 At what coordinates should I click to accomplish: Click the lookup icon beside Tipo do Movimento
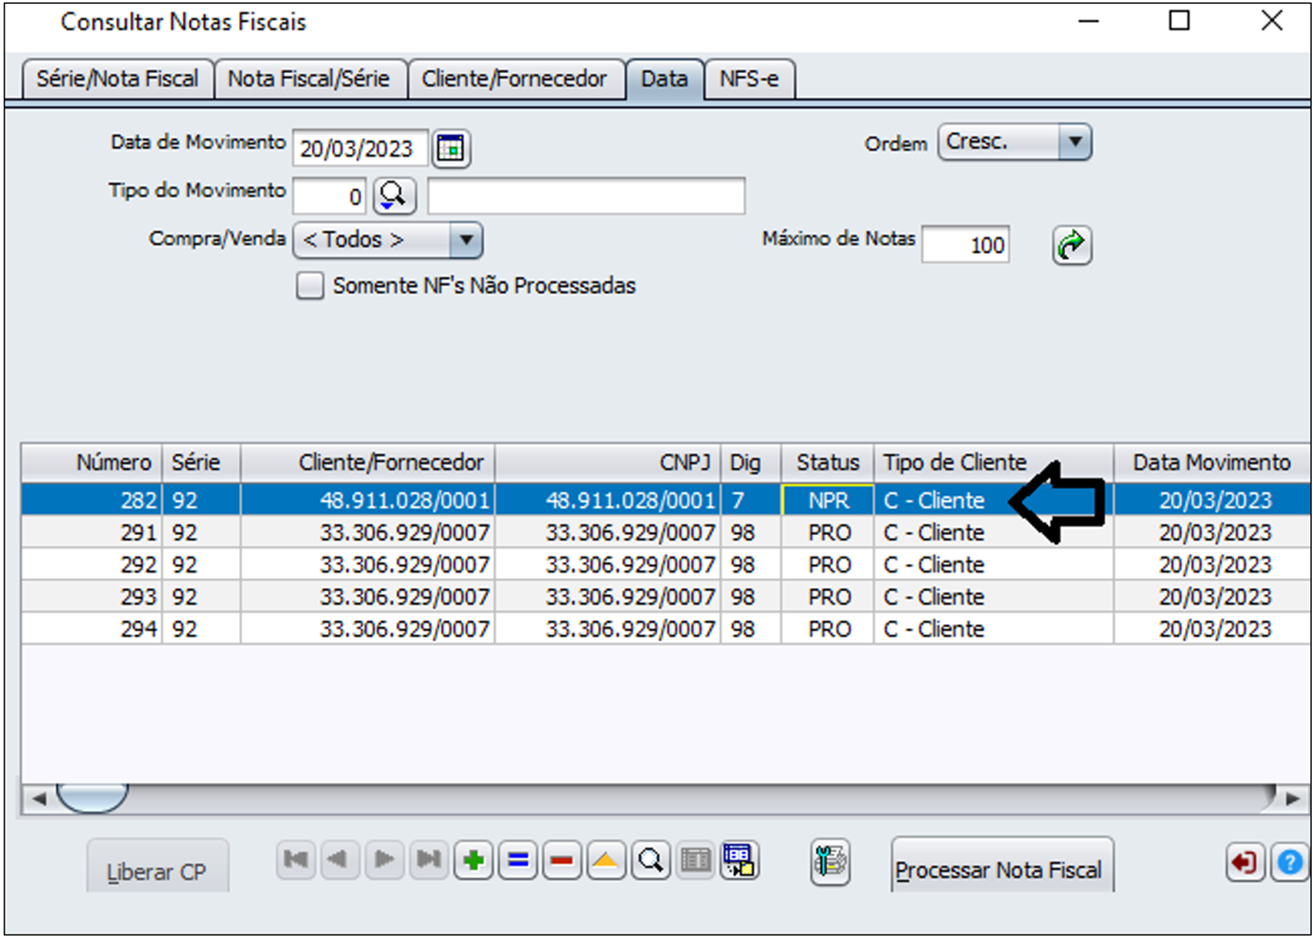394,196
